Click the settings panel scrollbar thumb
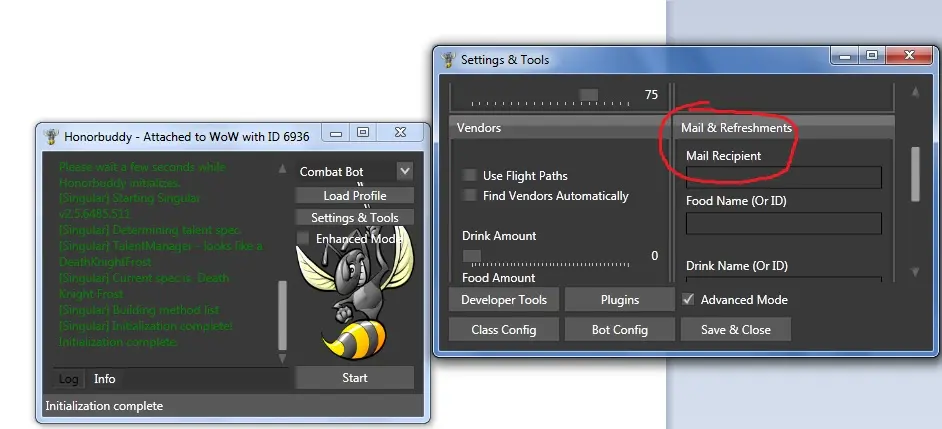This screenshot has height=429, width=942. [x=916, y=174]
